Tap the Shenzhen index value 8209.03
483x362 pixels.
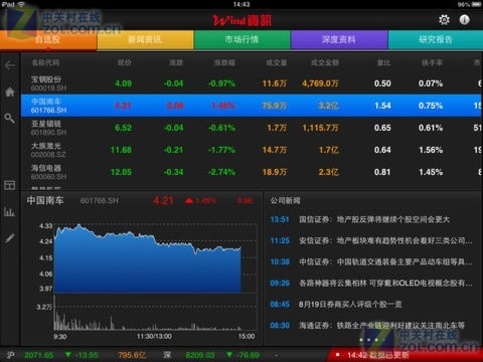pyautogui.click(x=200, y=355)
